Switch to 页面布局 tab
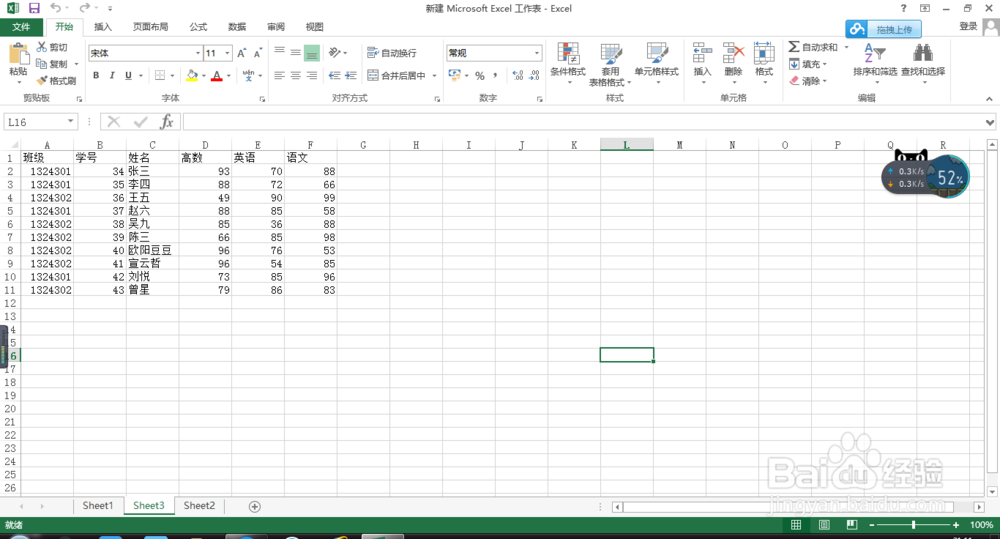The image size is (1000, 539). point(151,27)
